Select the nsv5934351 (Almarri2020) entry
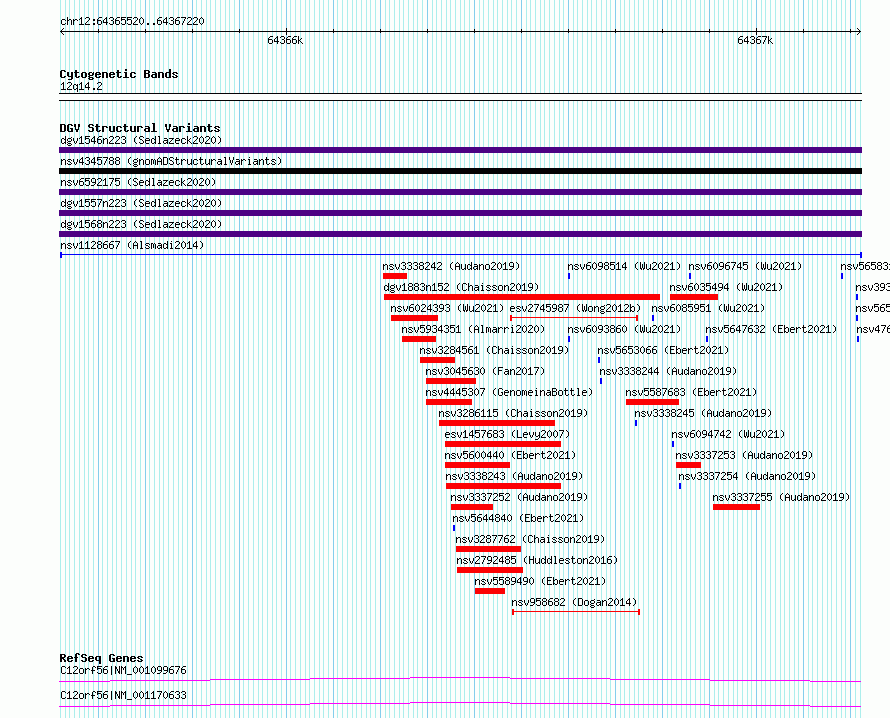 473,329
